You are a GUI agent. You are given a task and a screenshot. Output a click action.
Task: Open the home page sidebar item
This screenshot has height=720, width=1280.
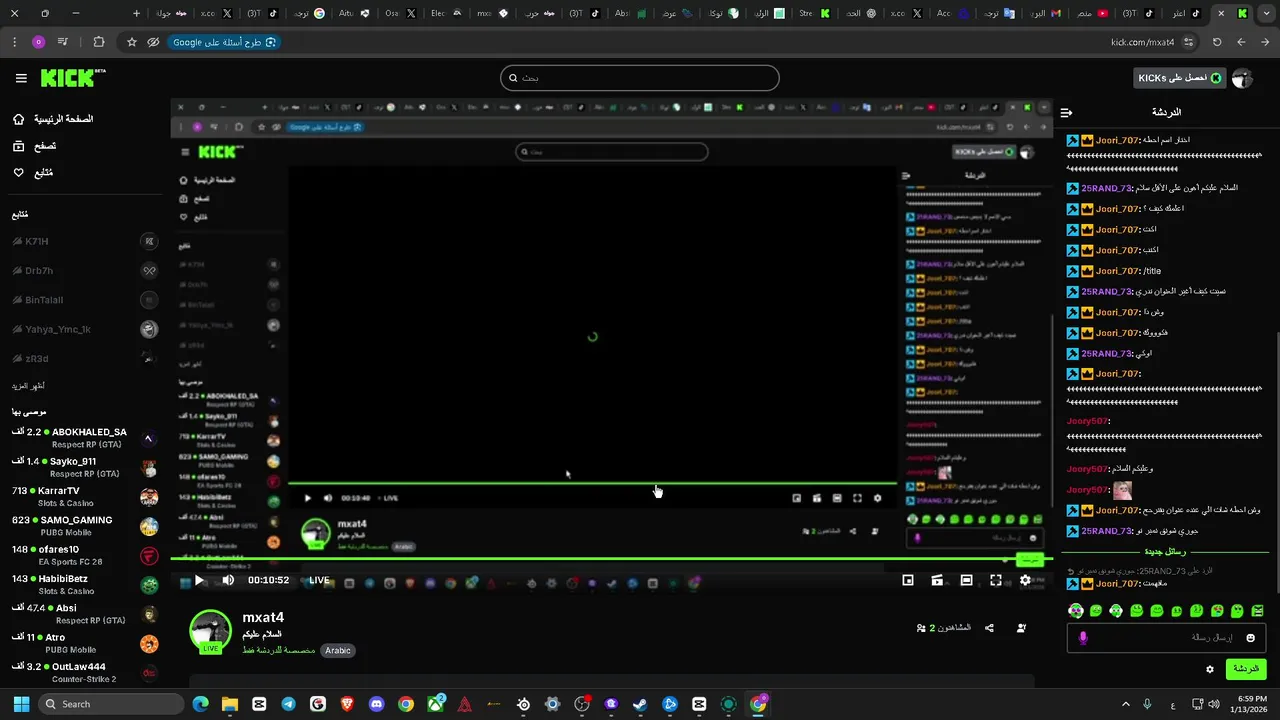[x=52, y=119]
